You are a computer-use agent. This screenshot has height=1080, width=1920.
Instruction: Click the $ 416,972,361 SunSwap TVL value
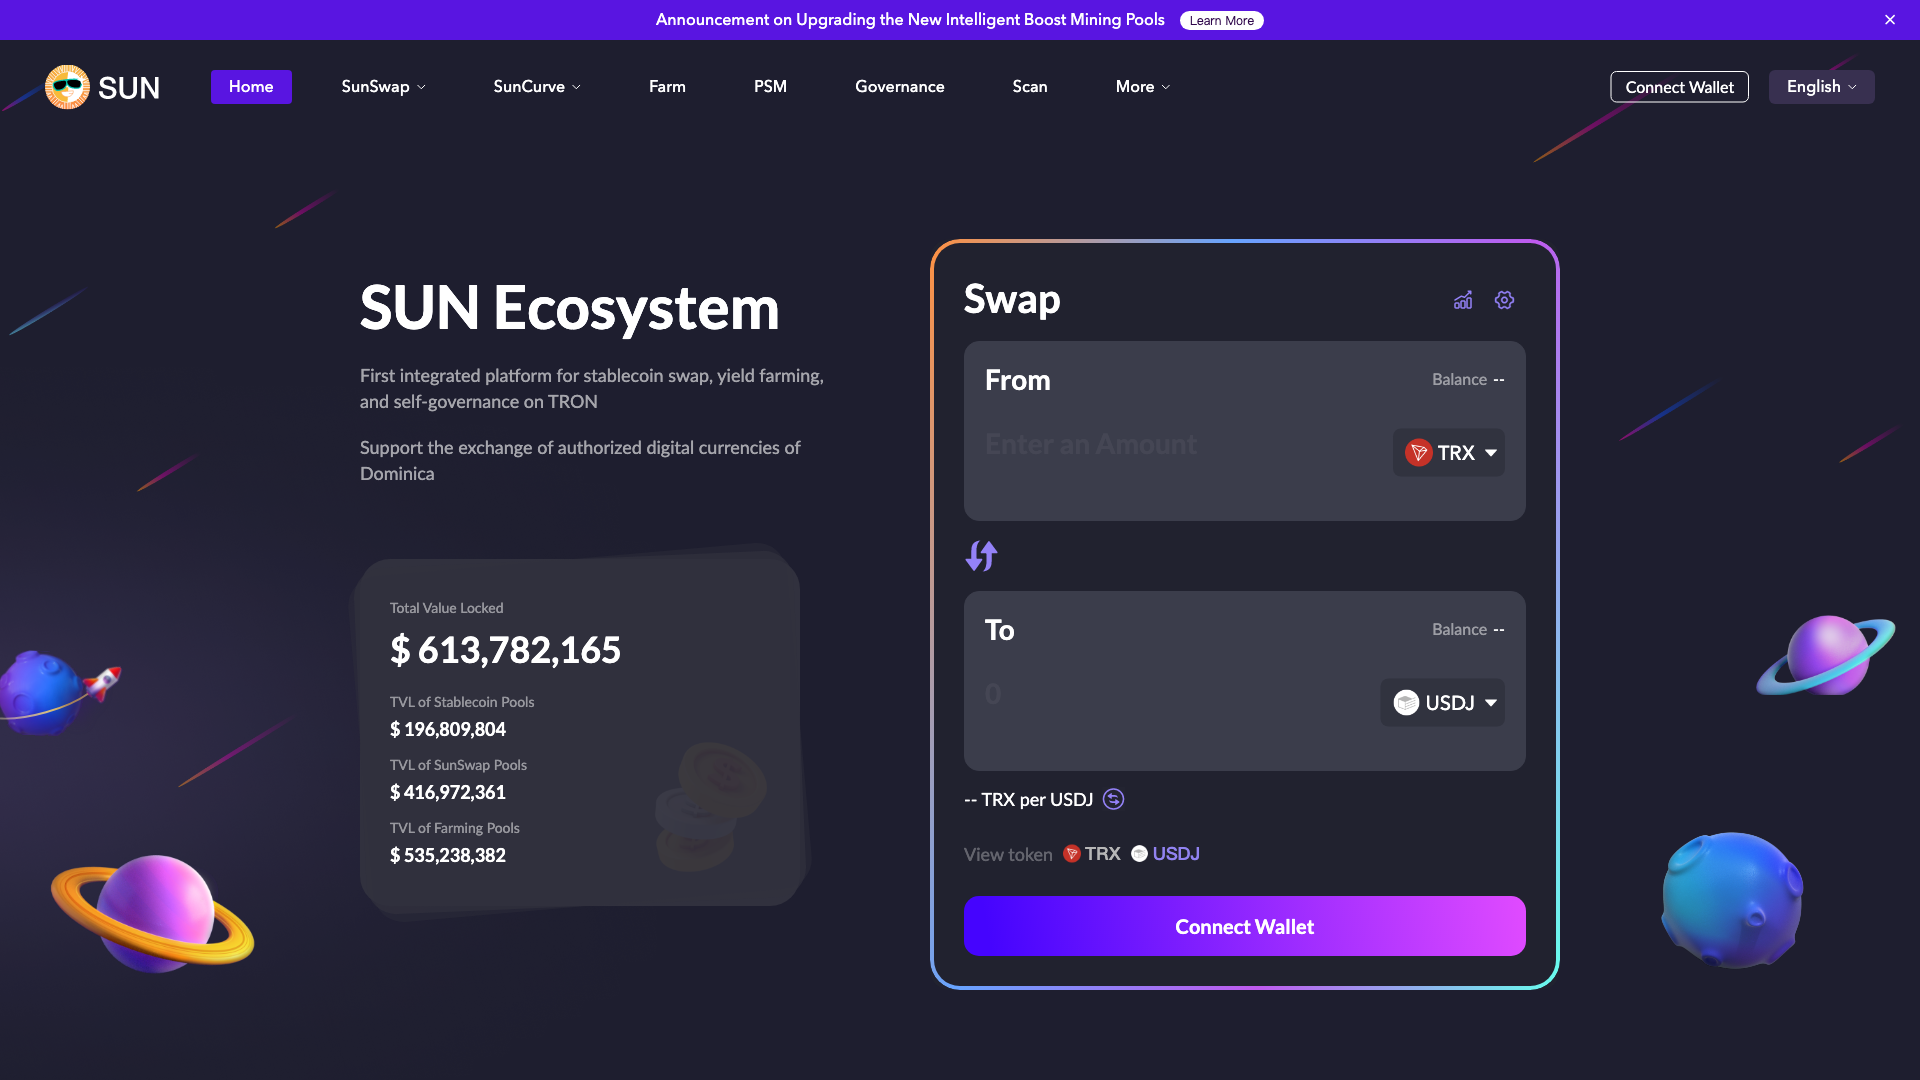click(x=448, y=793)
